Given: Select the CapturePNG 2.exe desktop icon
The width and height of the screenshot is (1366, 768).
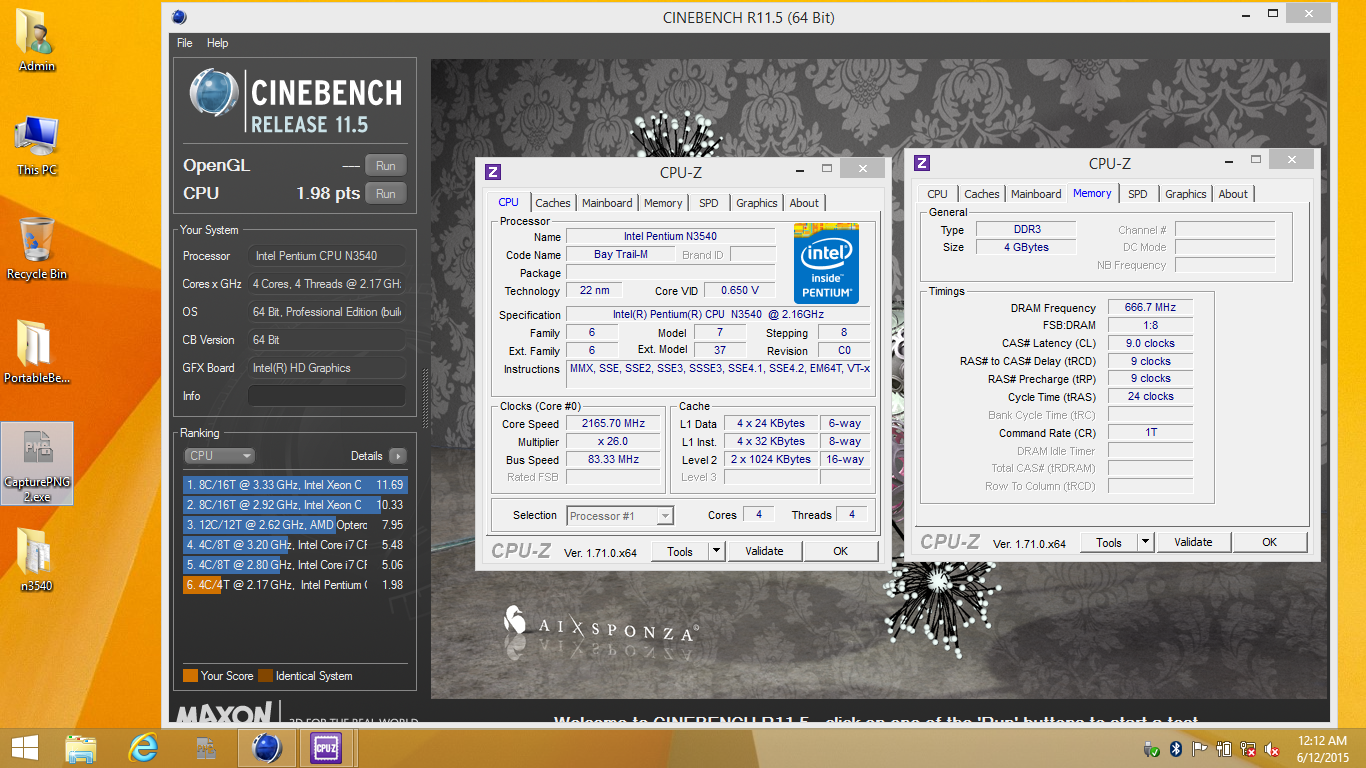Looking at the screenshot, I should pos(37,464).
